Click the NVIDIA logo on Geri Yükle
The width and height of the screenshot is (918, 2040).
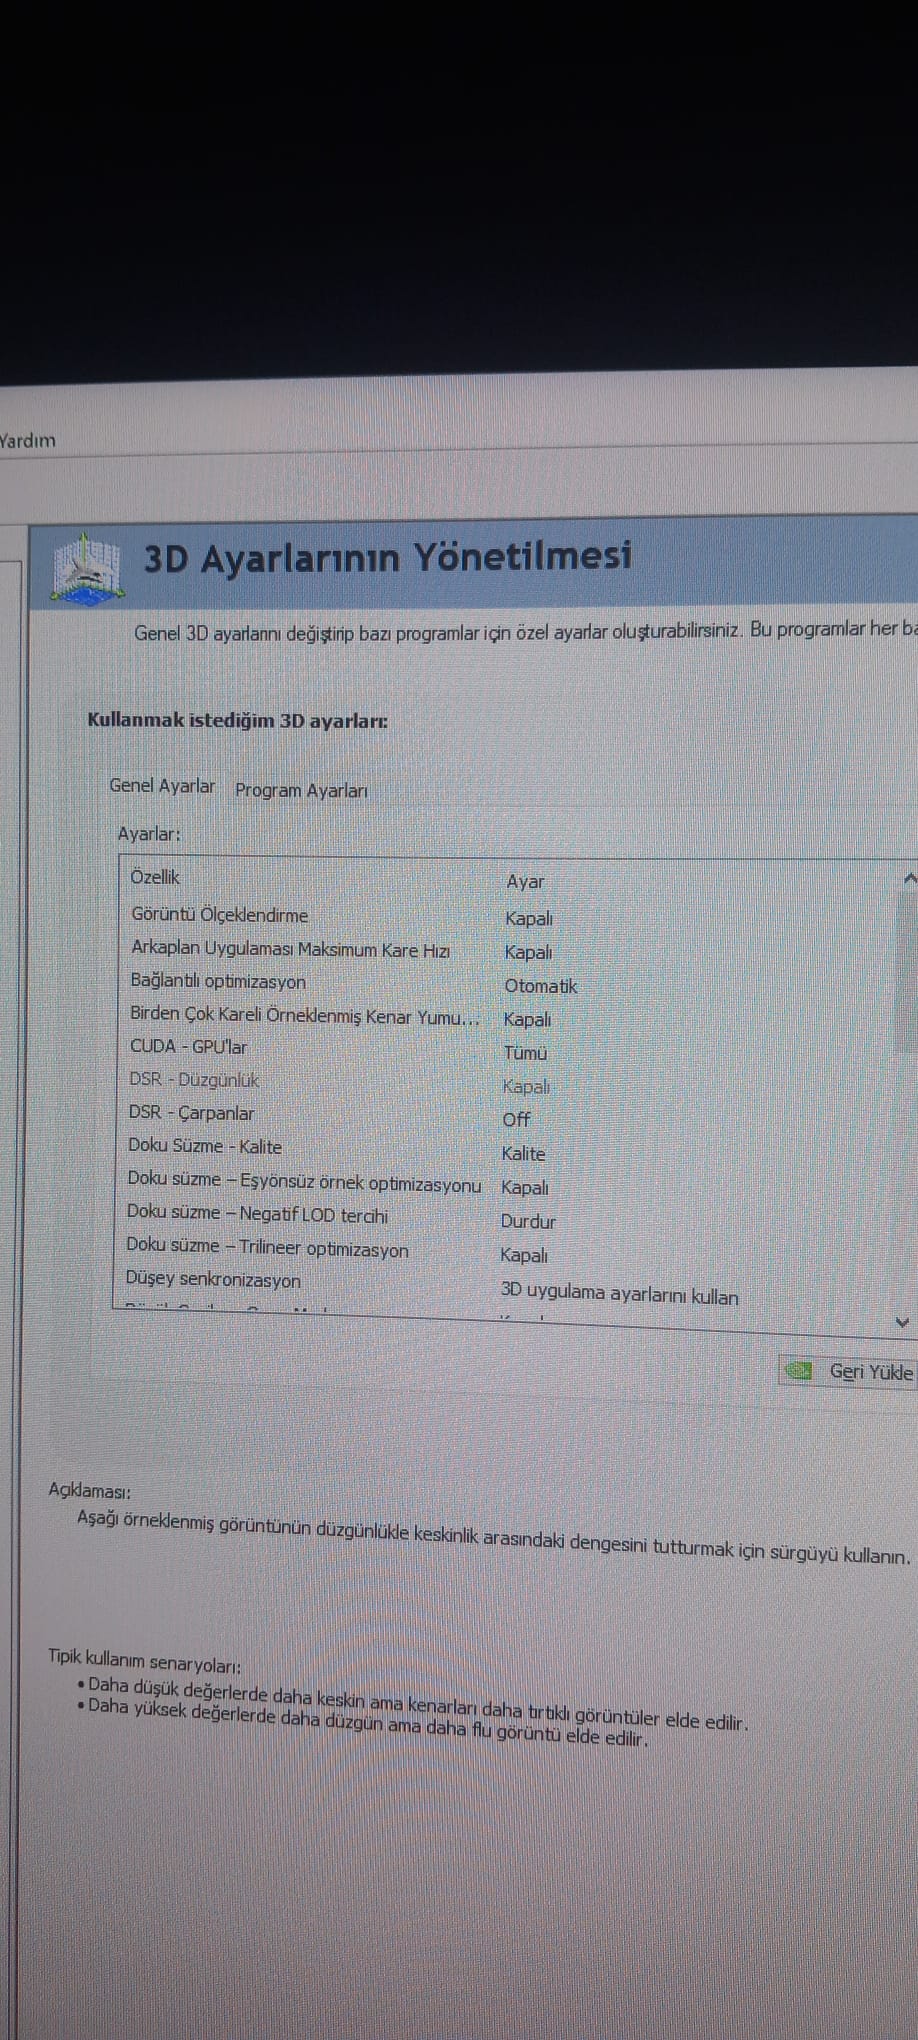799,1370
